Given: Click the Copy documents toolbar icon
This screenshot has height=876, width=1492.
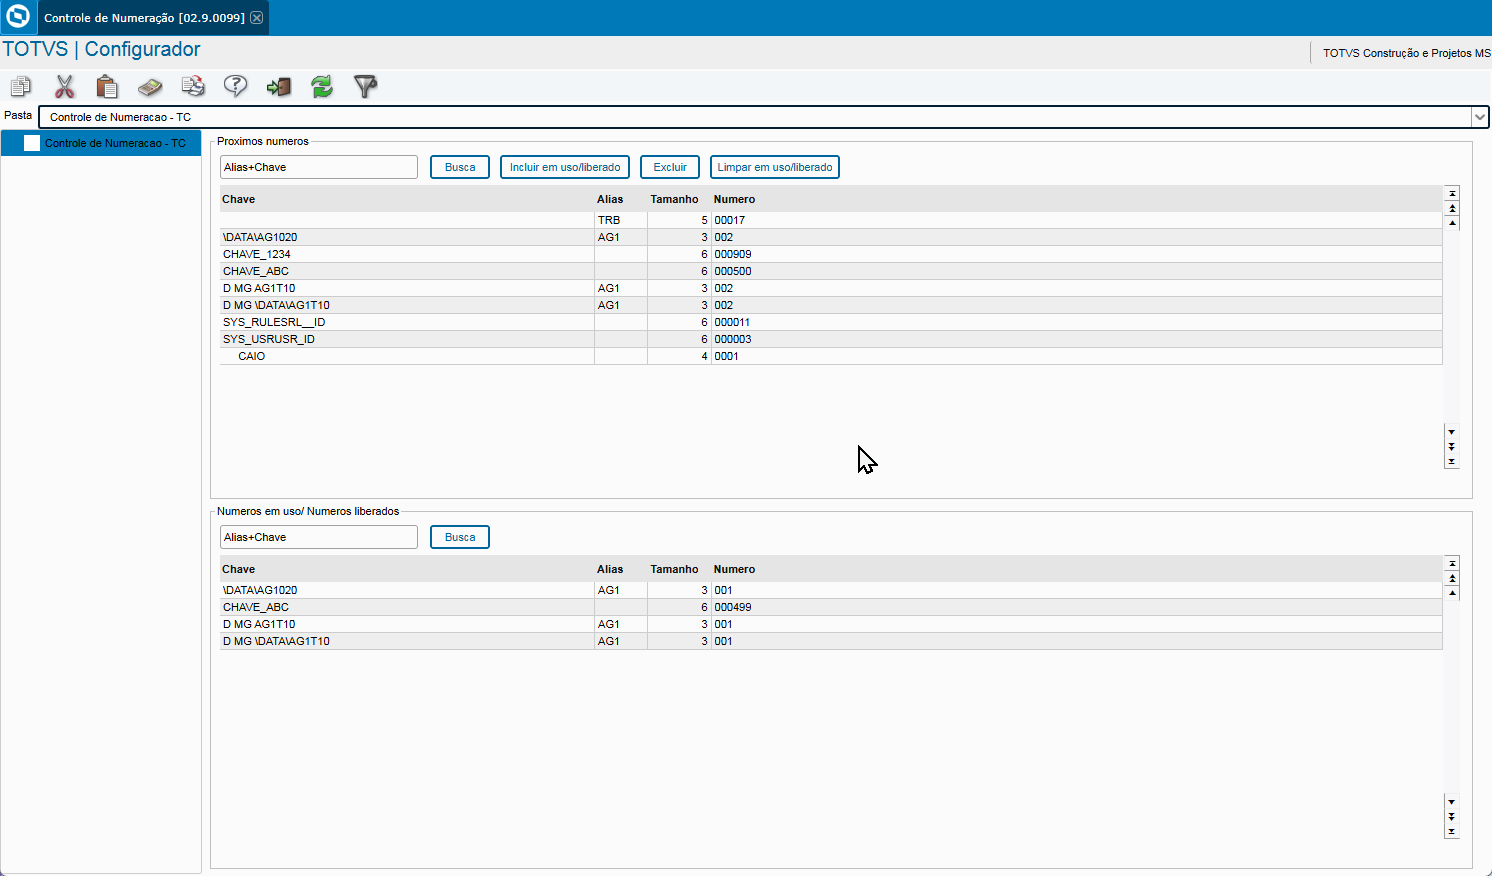Looking at the screenshot, I should [21, 87].
